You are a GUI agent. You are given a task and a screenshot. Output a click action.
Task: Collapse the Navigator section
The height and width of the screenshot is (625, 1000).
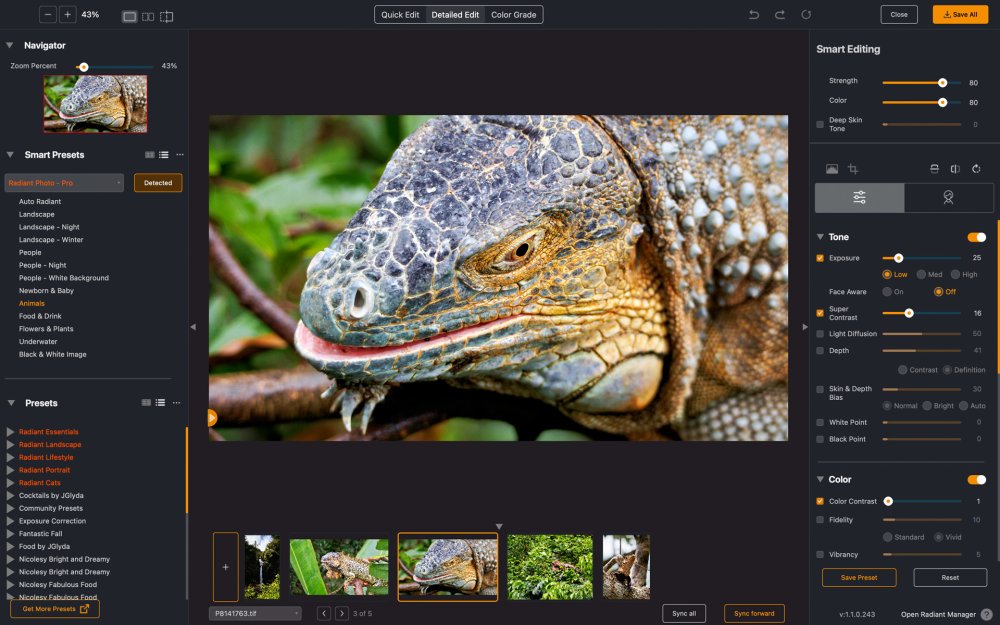(x=10, y=45)
